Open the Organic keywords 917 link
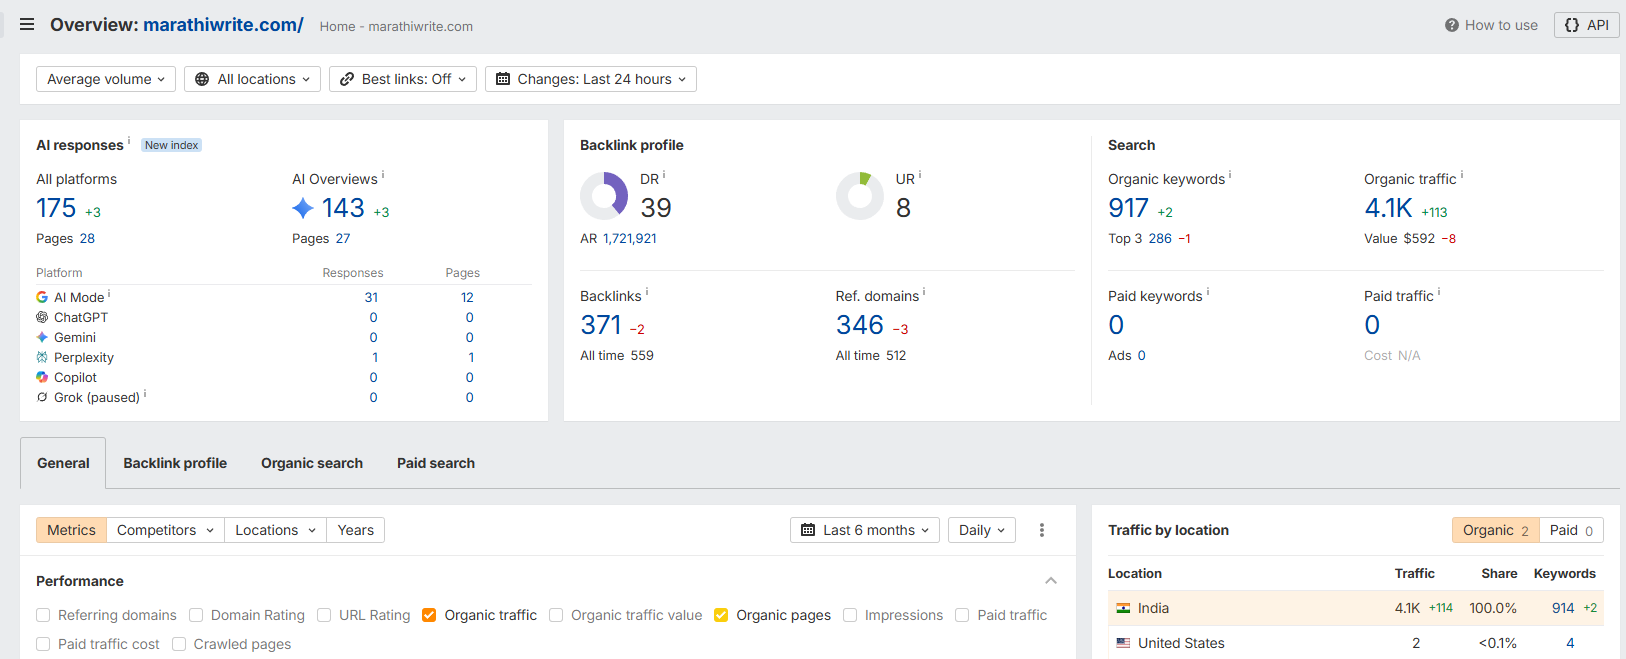This screenshot has height=659, width=1626. pyautogui.click(x=1128, y=208)
